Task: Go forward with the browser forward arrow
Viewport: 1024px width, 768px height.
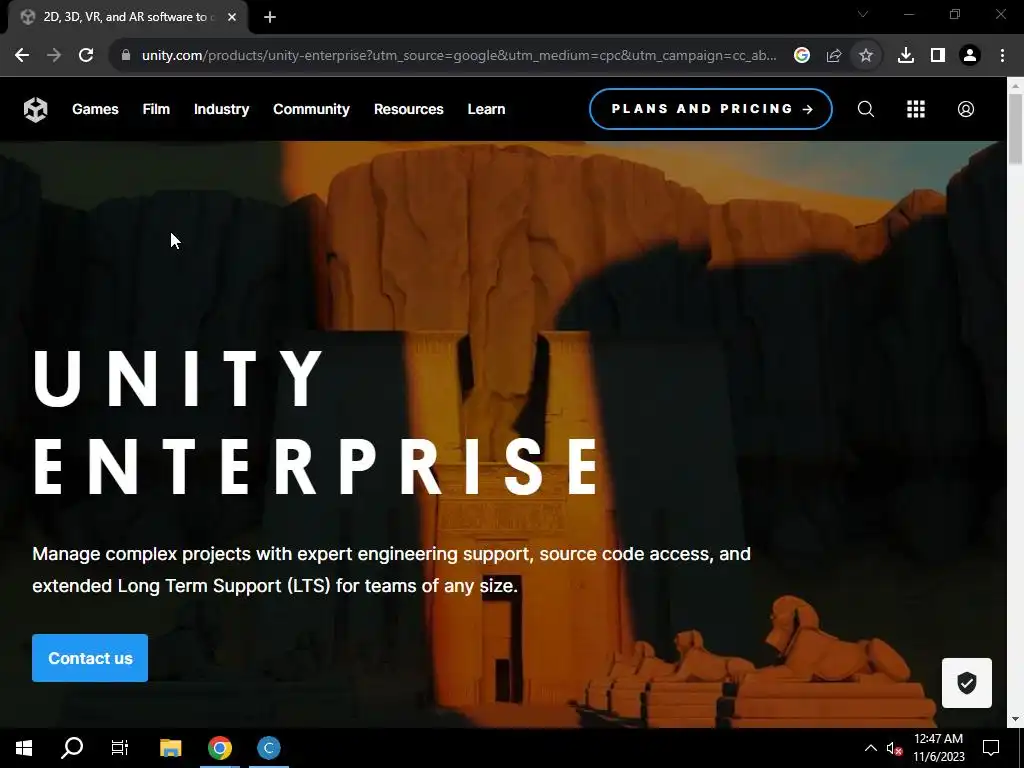Action: click(x=54, y=56)
